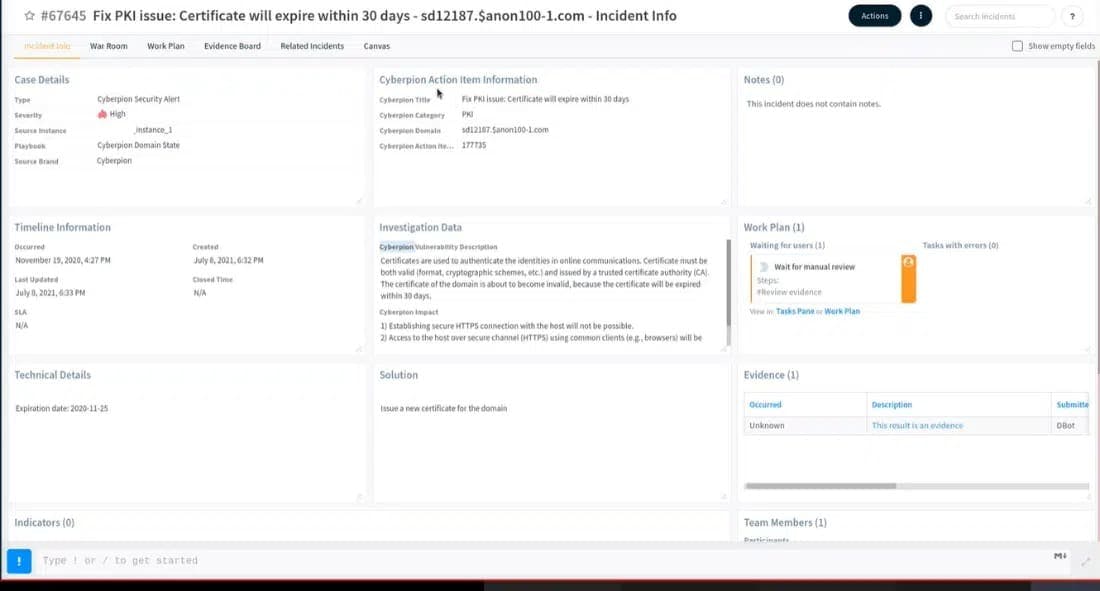Enable the Show empty fields checkbox

point(1017,46)
